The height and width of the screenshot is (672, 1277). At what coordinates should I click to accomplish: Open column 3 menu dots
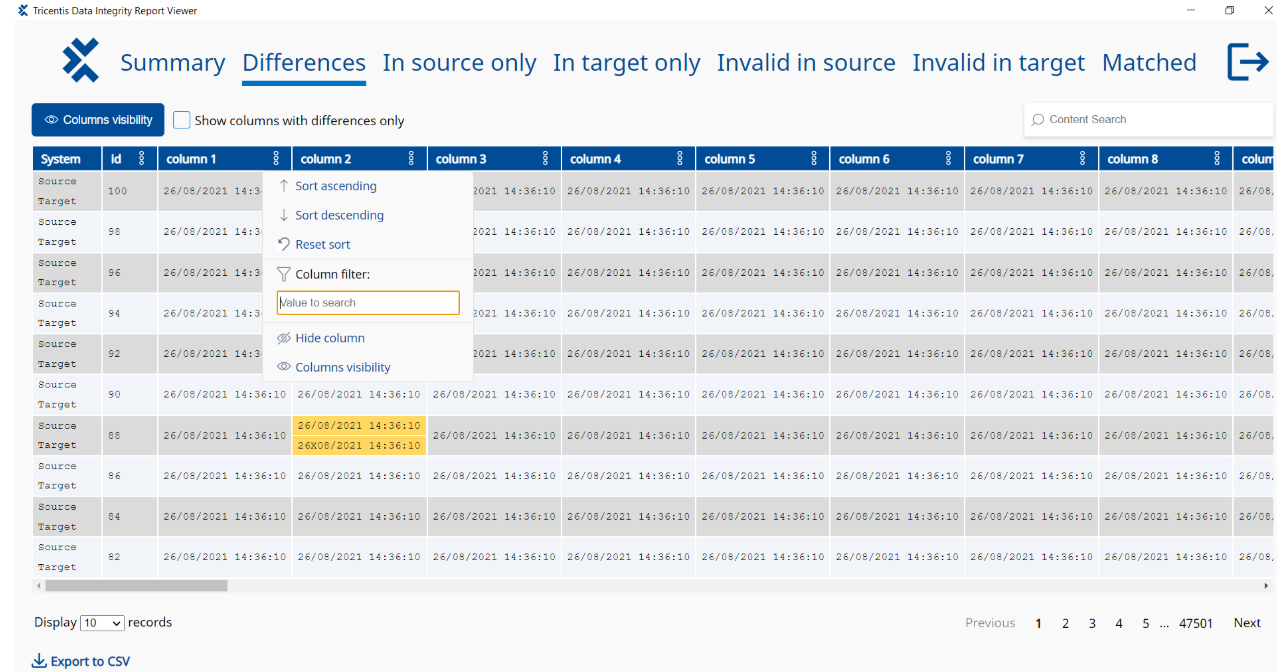click(x=545, y=158)
